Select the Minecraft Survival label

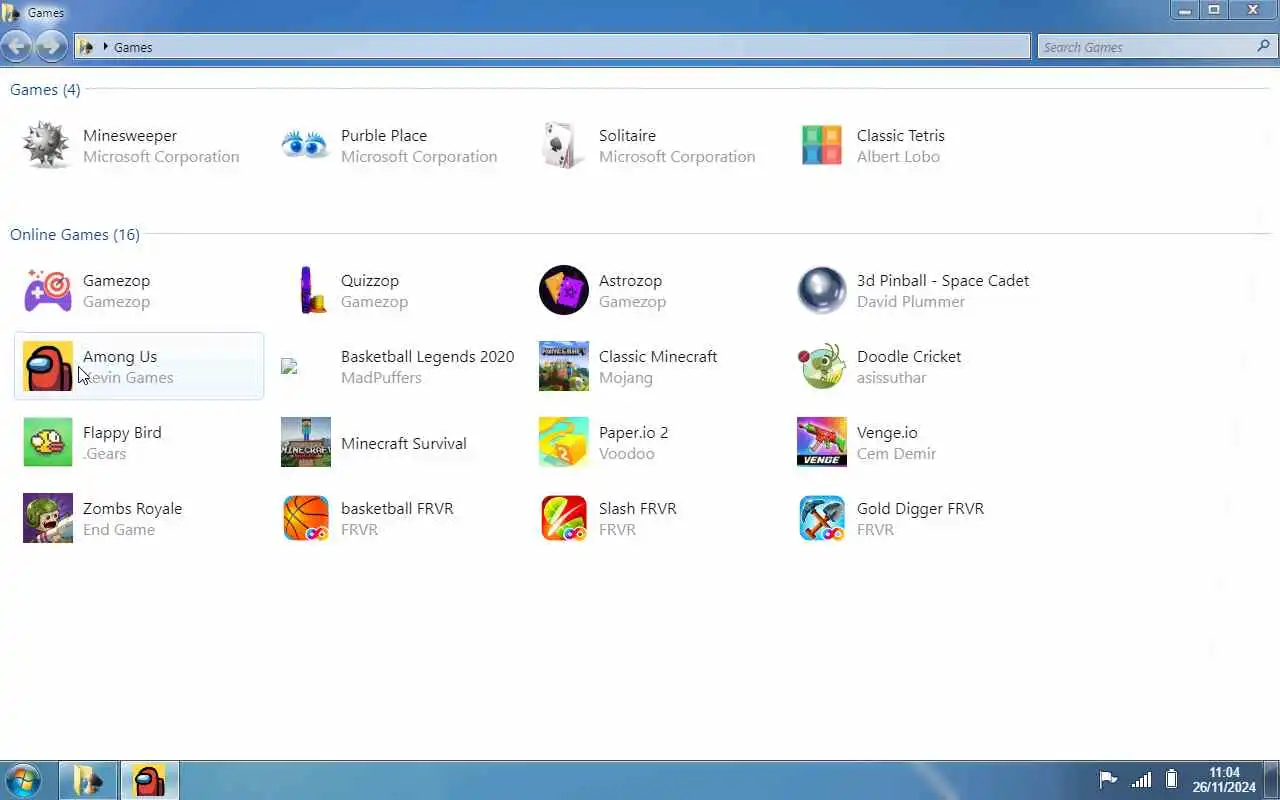(404, 443)
